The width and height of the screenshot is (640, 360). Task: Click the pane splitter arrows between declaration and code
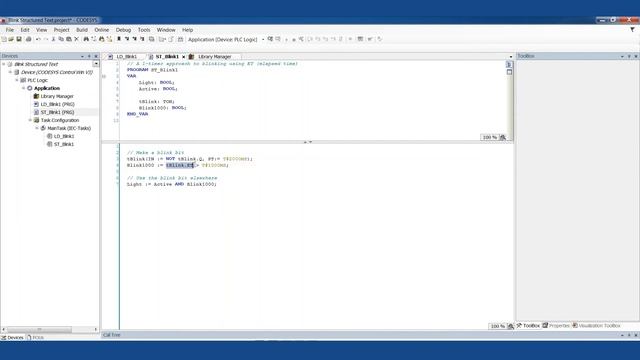pyautogui.click(x=308, y=142)
